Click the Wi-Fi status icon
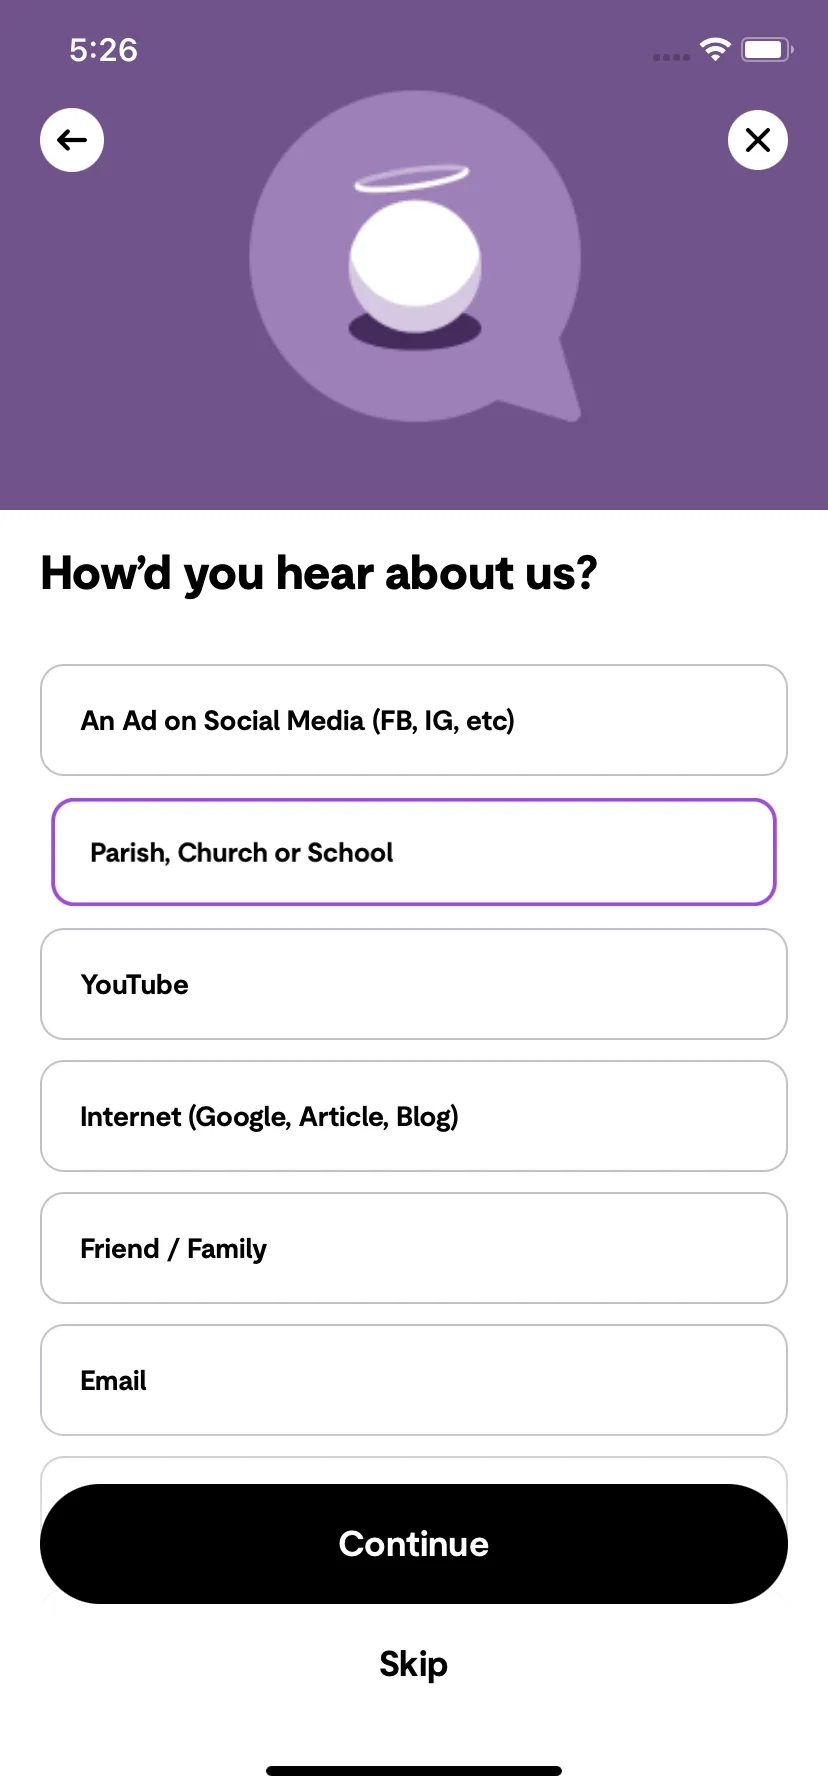Viewport: 828px width, 1792px height. coord(715,49)
